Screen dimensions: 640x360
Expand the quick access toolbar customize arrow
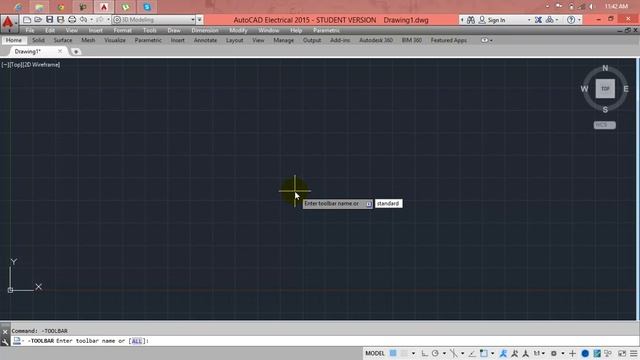coord(200,20)
